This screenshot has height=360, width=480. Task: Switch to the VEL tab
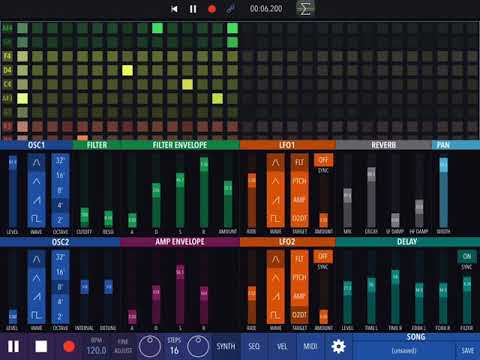coord(282,346)
